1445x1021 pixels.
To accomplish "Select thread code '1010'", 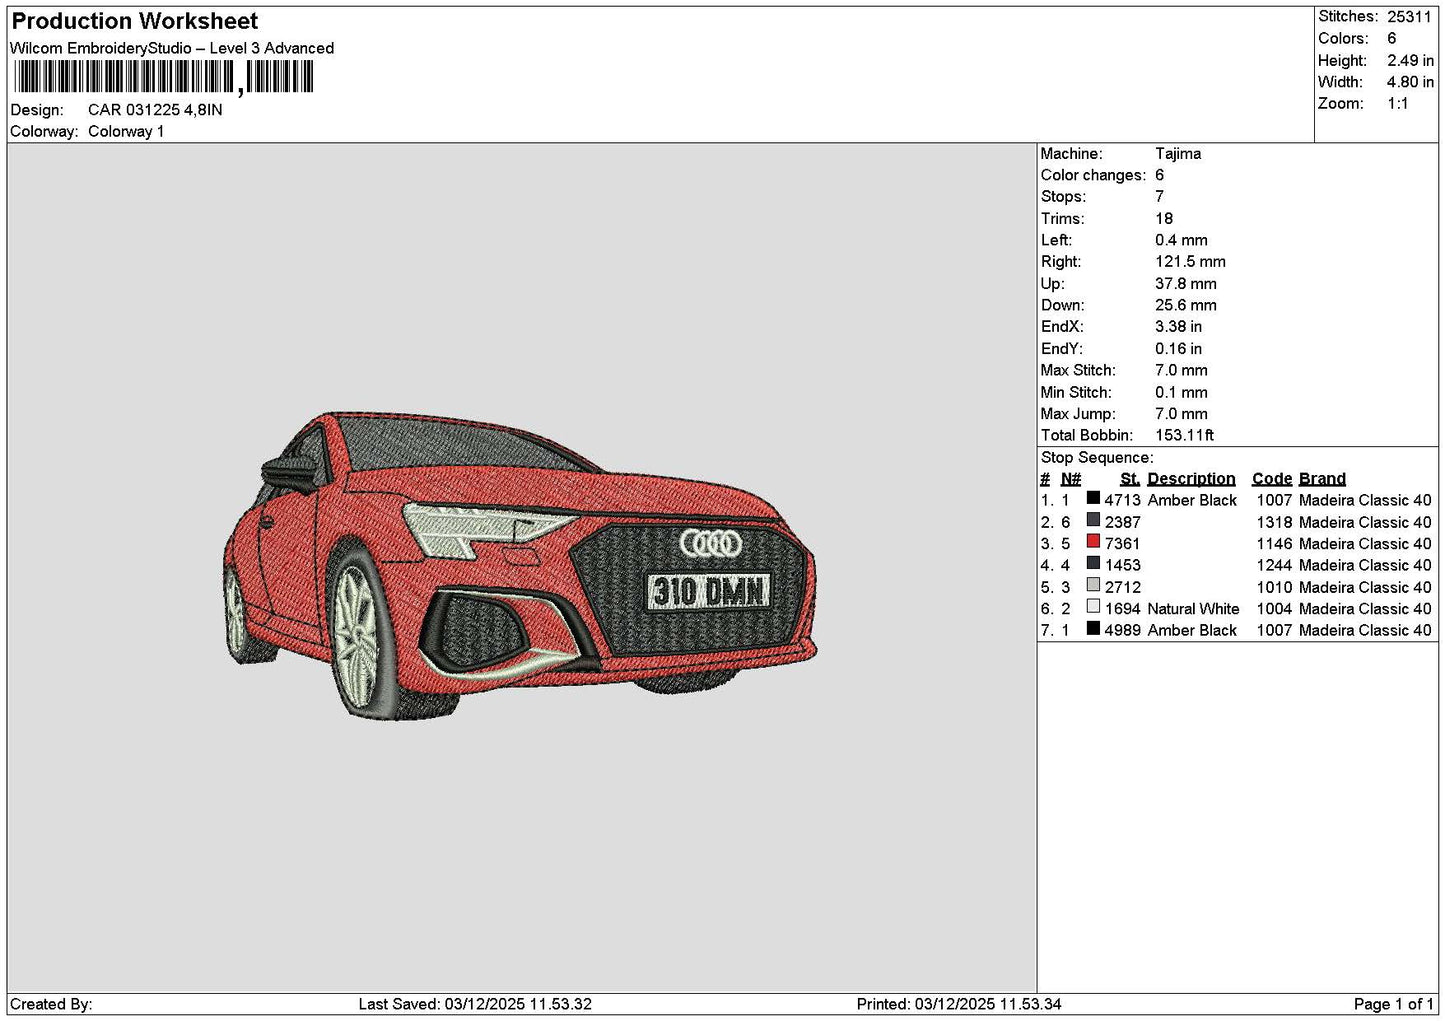I will (1274, 587).
